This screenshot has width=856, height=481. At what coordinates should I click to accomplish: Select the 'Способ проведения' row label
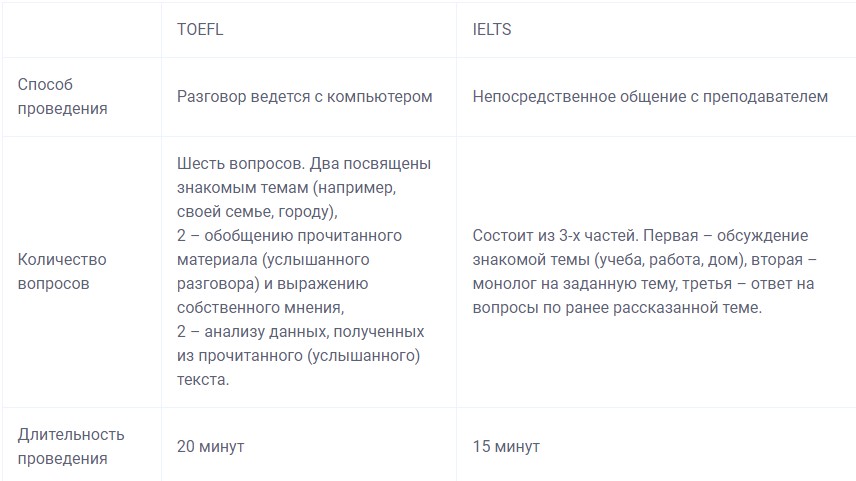pyautogui.click(x=62, y=97)
